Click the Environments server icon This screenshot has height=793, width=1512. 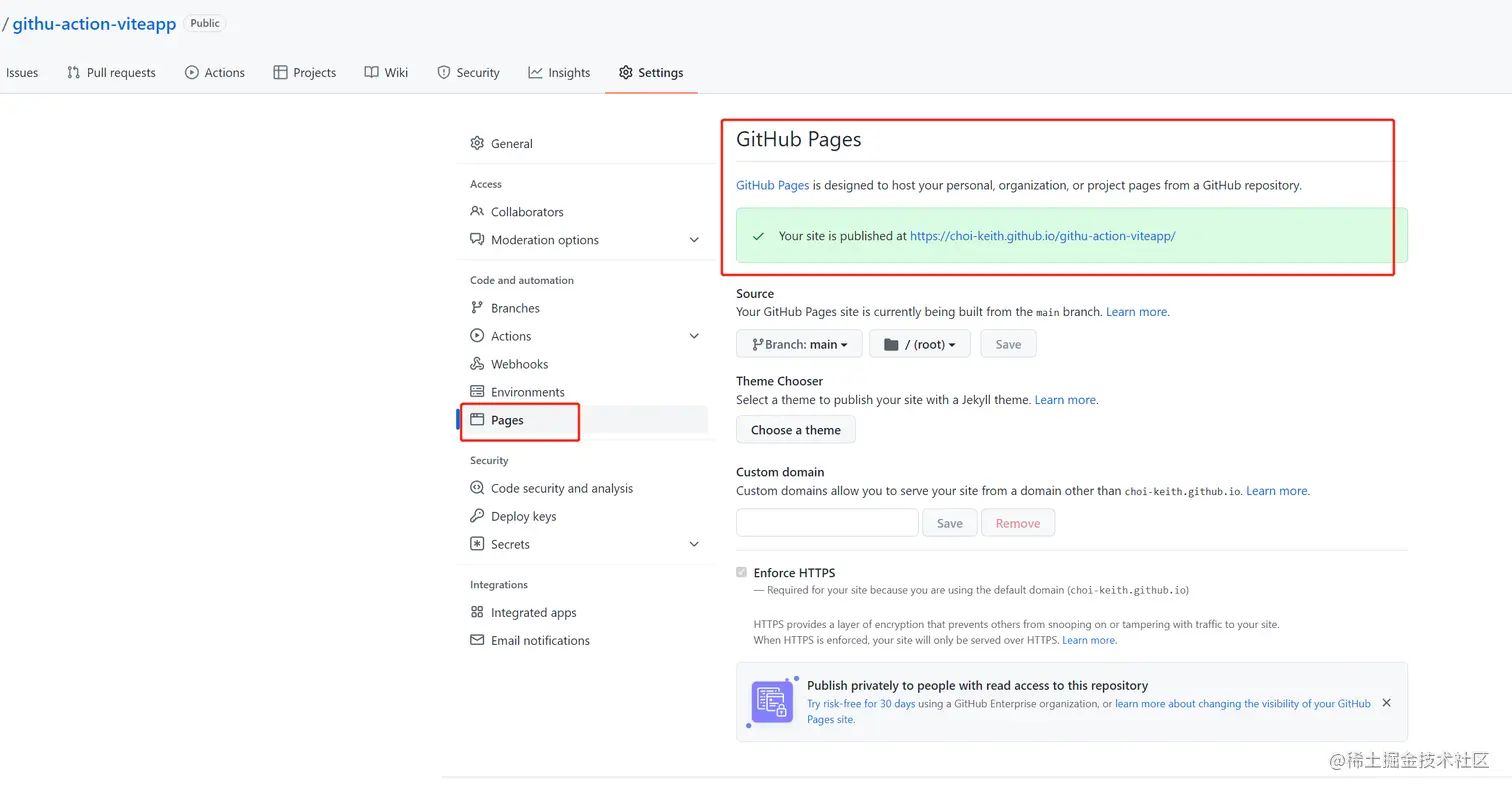(x=477, y=391)
